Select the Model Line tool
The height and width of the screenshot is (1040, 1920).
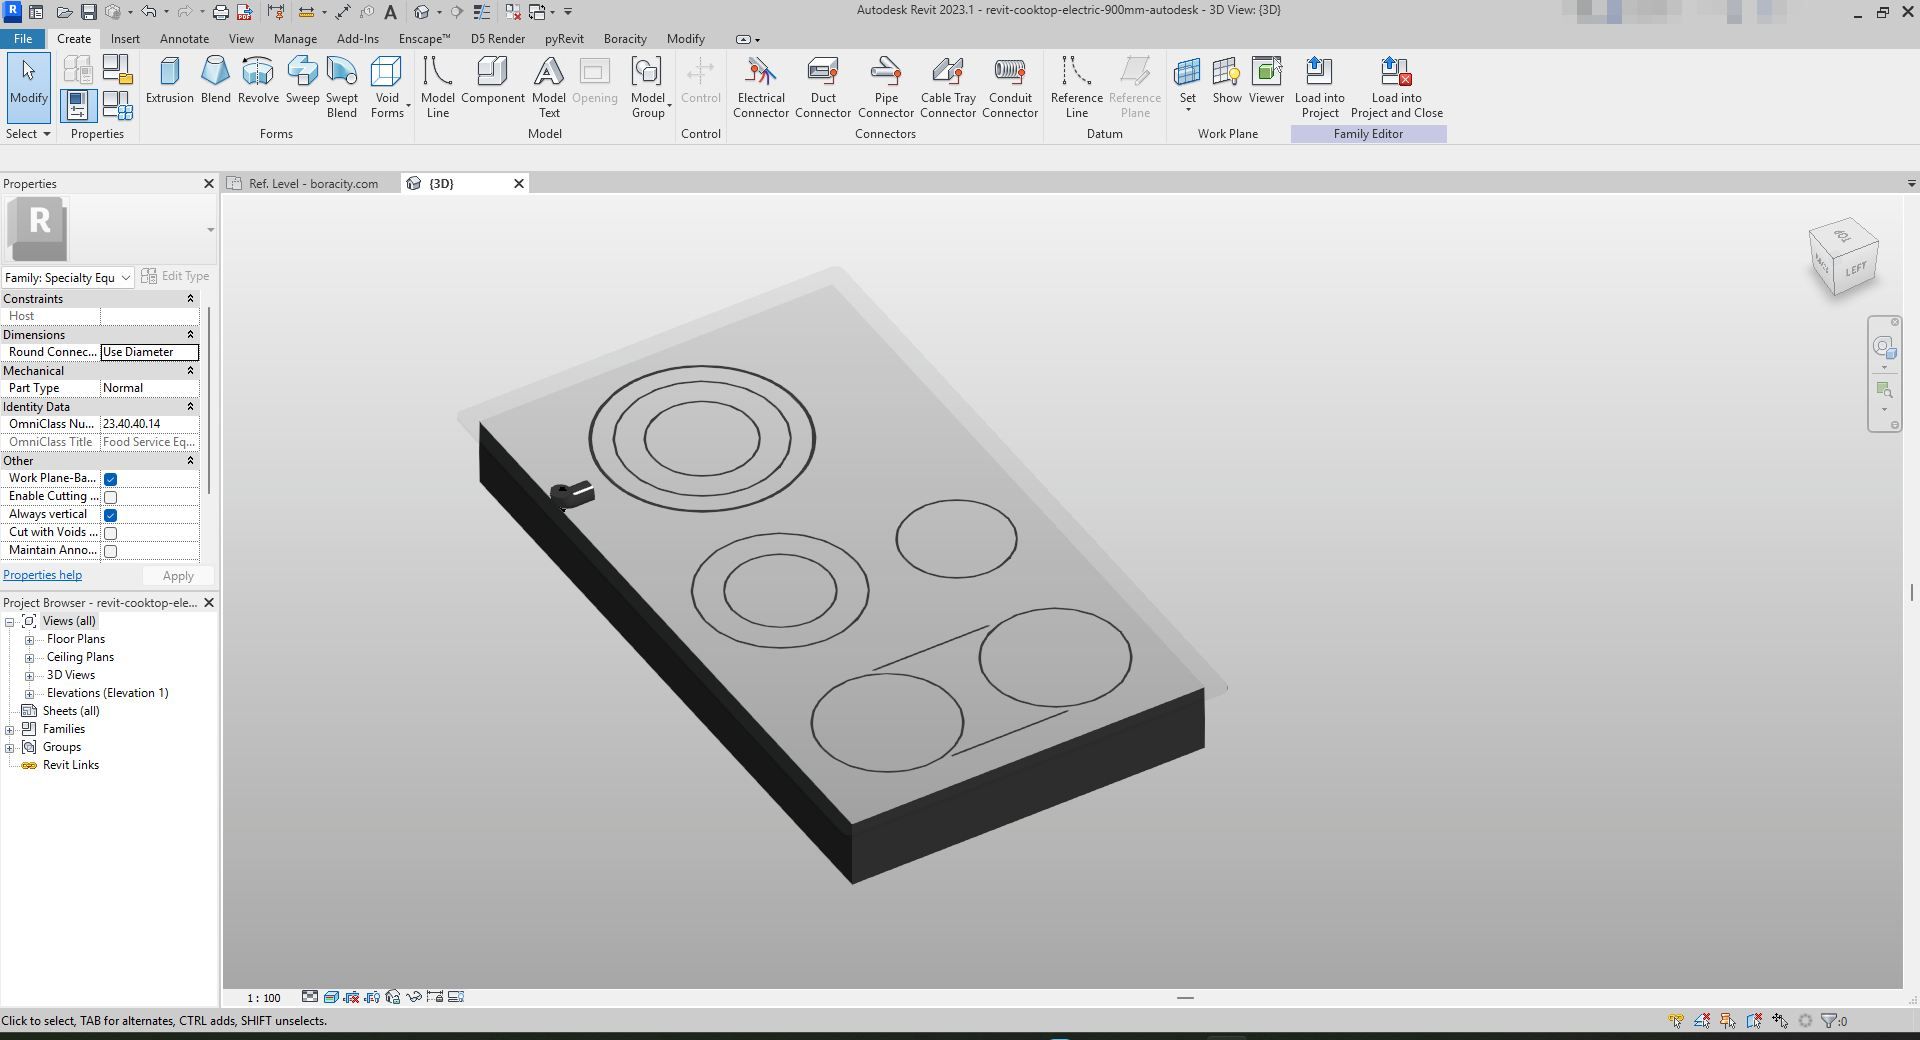point(437,87)
